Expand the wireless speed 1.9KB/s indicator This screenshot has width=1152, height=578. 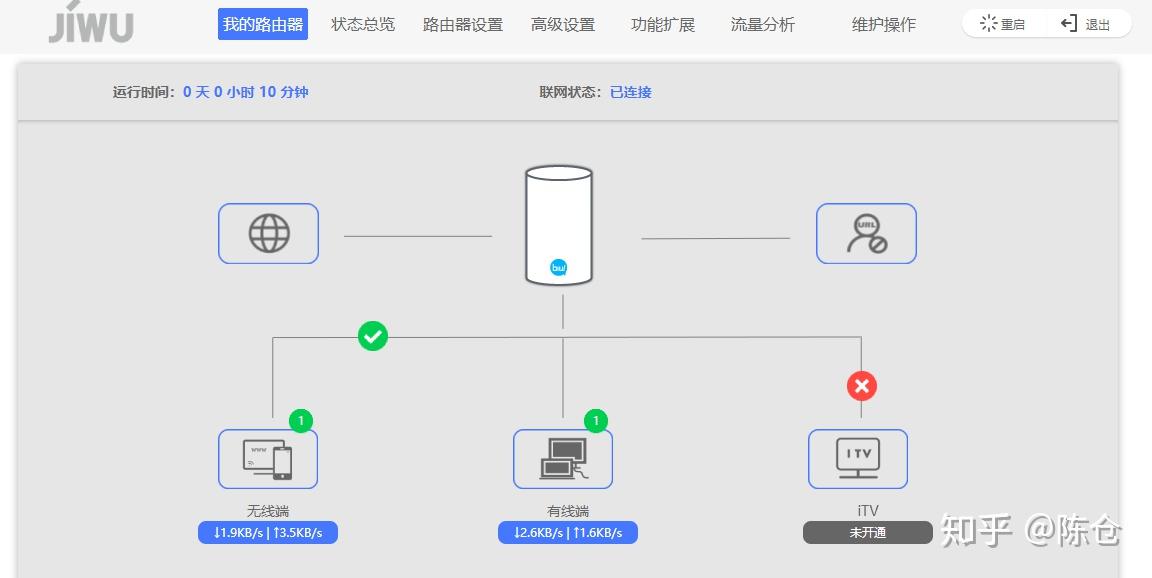pyautogui.click(x=267, y=532)
